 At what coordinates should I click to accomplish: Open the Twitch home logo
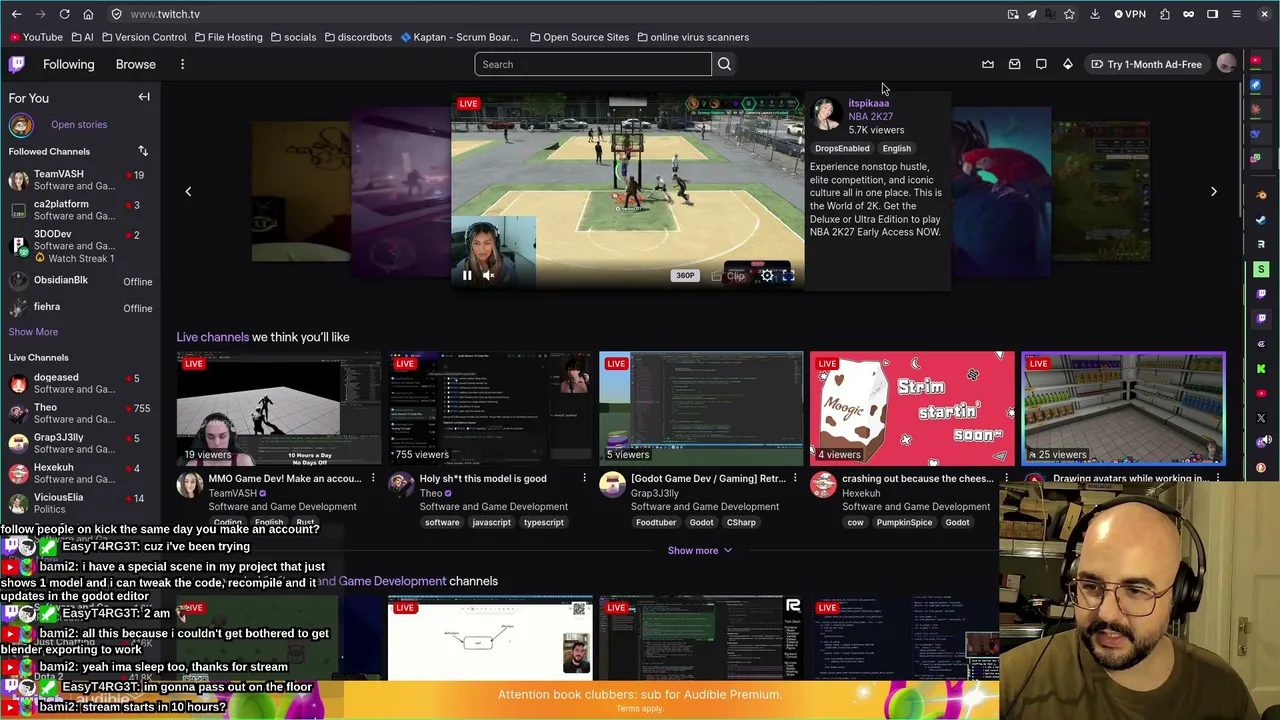coord(17,64)
